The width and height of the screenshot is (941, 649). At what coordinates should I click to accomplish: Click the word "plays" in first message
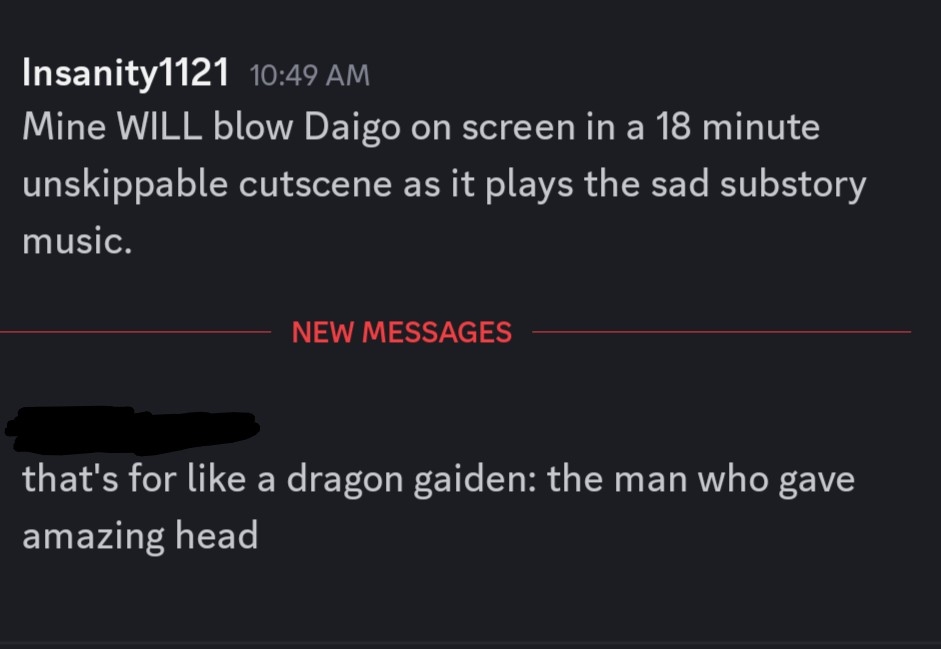529,186
